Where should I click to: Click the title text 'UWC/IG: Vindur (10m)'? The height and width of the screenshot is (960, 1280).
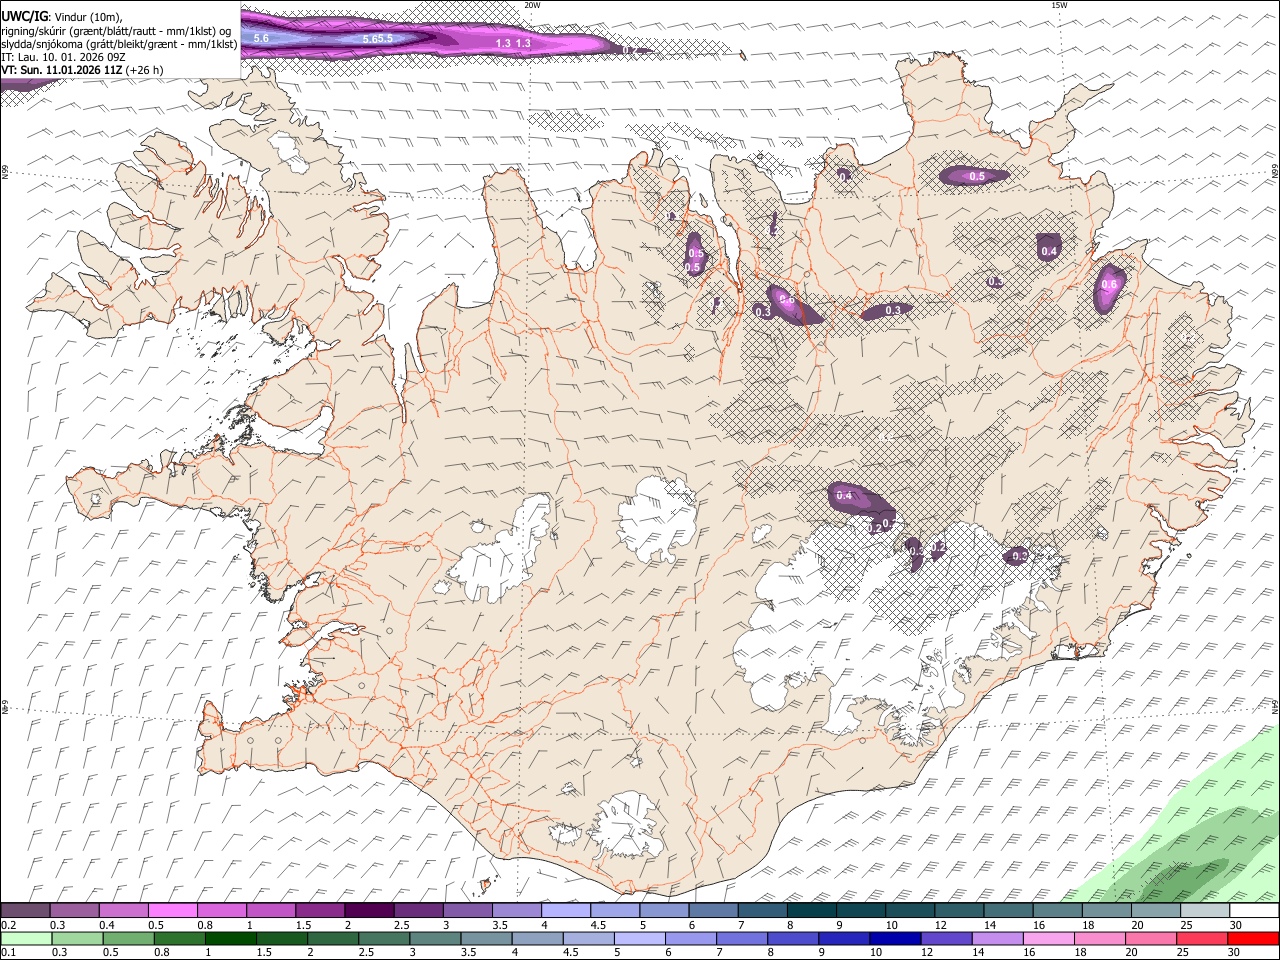tap(62, 16)
